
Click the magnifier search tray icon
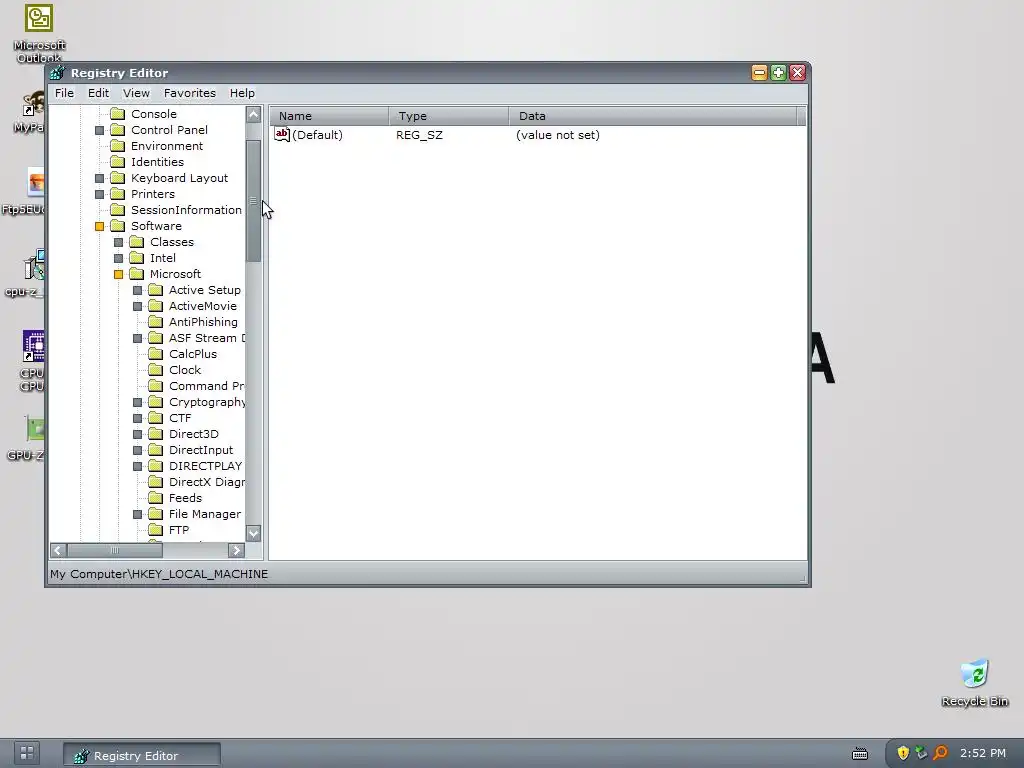pyautogui.click(x=940, y=753)
